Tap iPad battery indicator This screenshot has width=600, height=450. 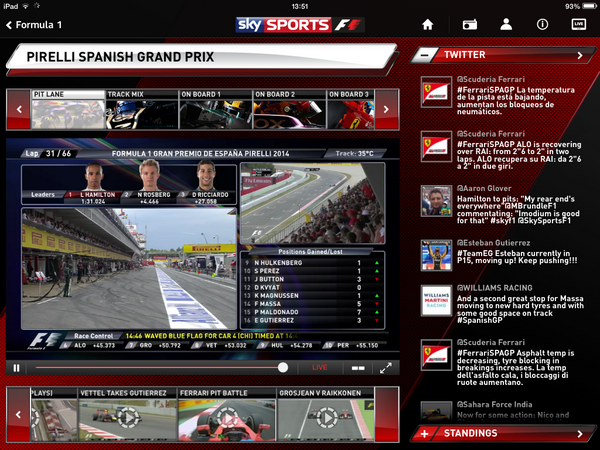[x=589, y=6]
